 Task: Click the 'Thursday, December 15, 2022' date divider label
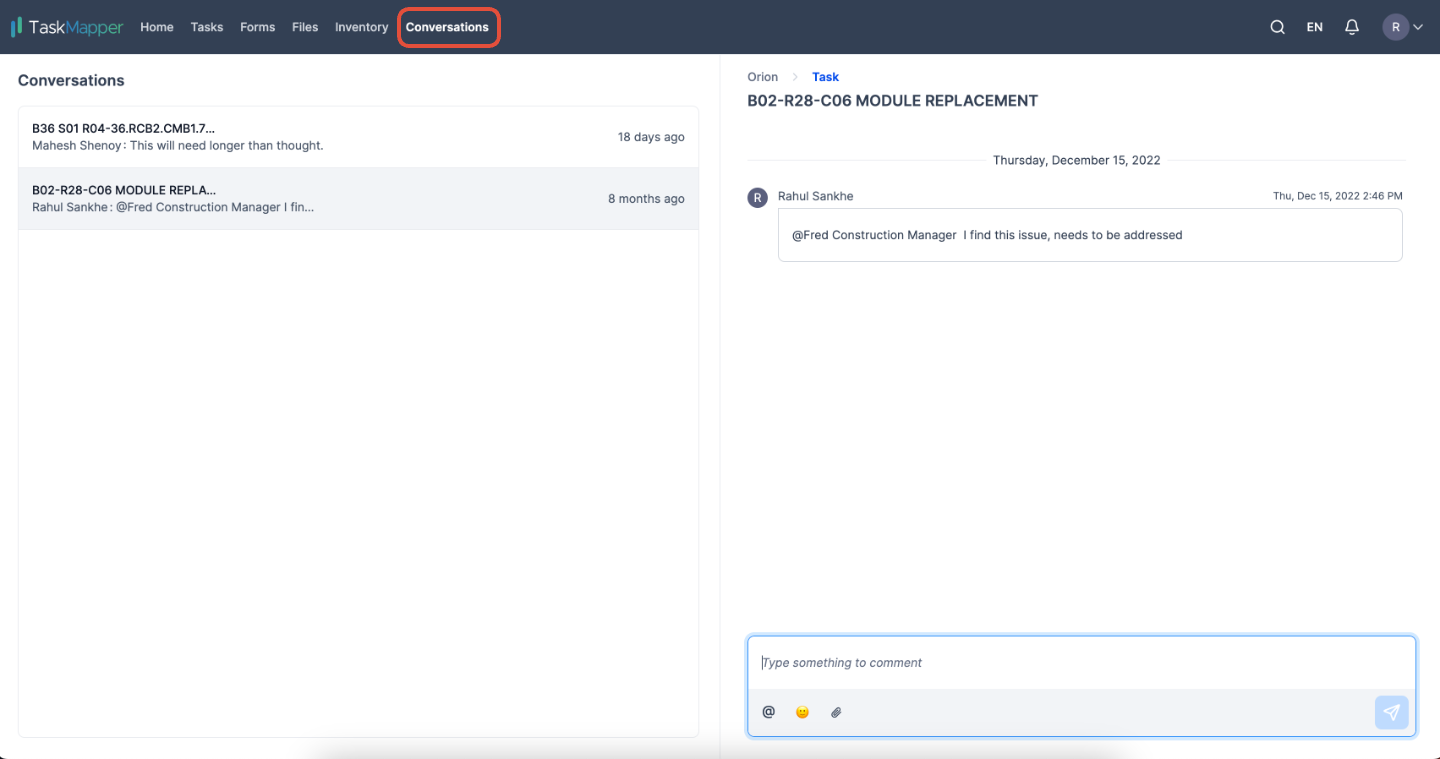(1076, 160)
